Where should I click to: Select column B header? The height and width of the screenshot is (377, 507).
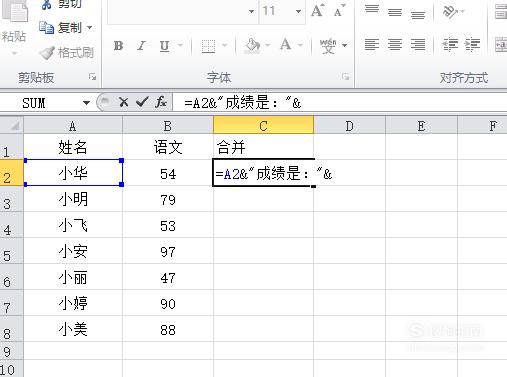[x=168, y=126]
